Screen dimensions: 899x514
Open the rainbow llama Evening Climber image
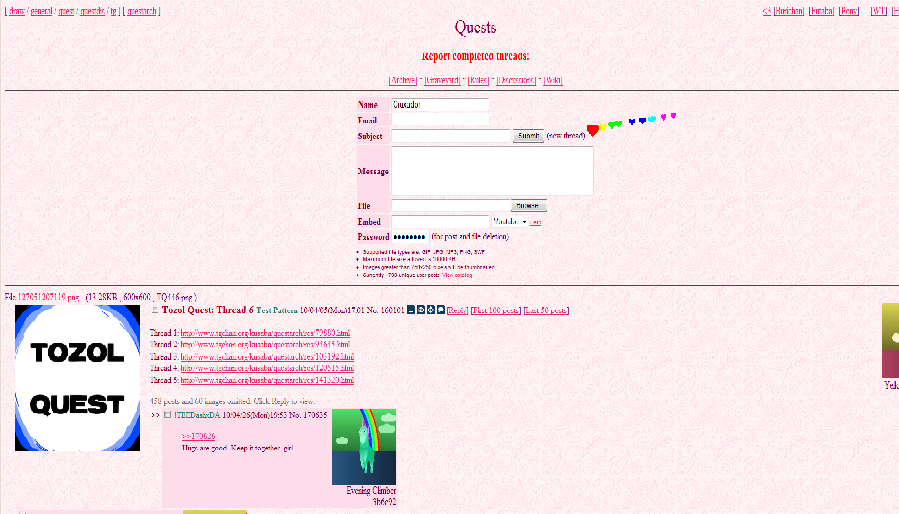364,446
